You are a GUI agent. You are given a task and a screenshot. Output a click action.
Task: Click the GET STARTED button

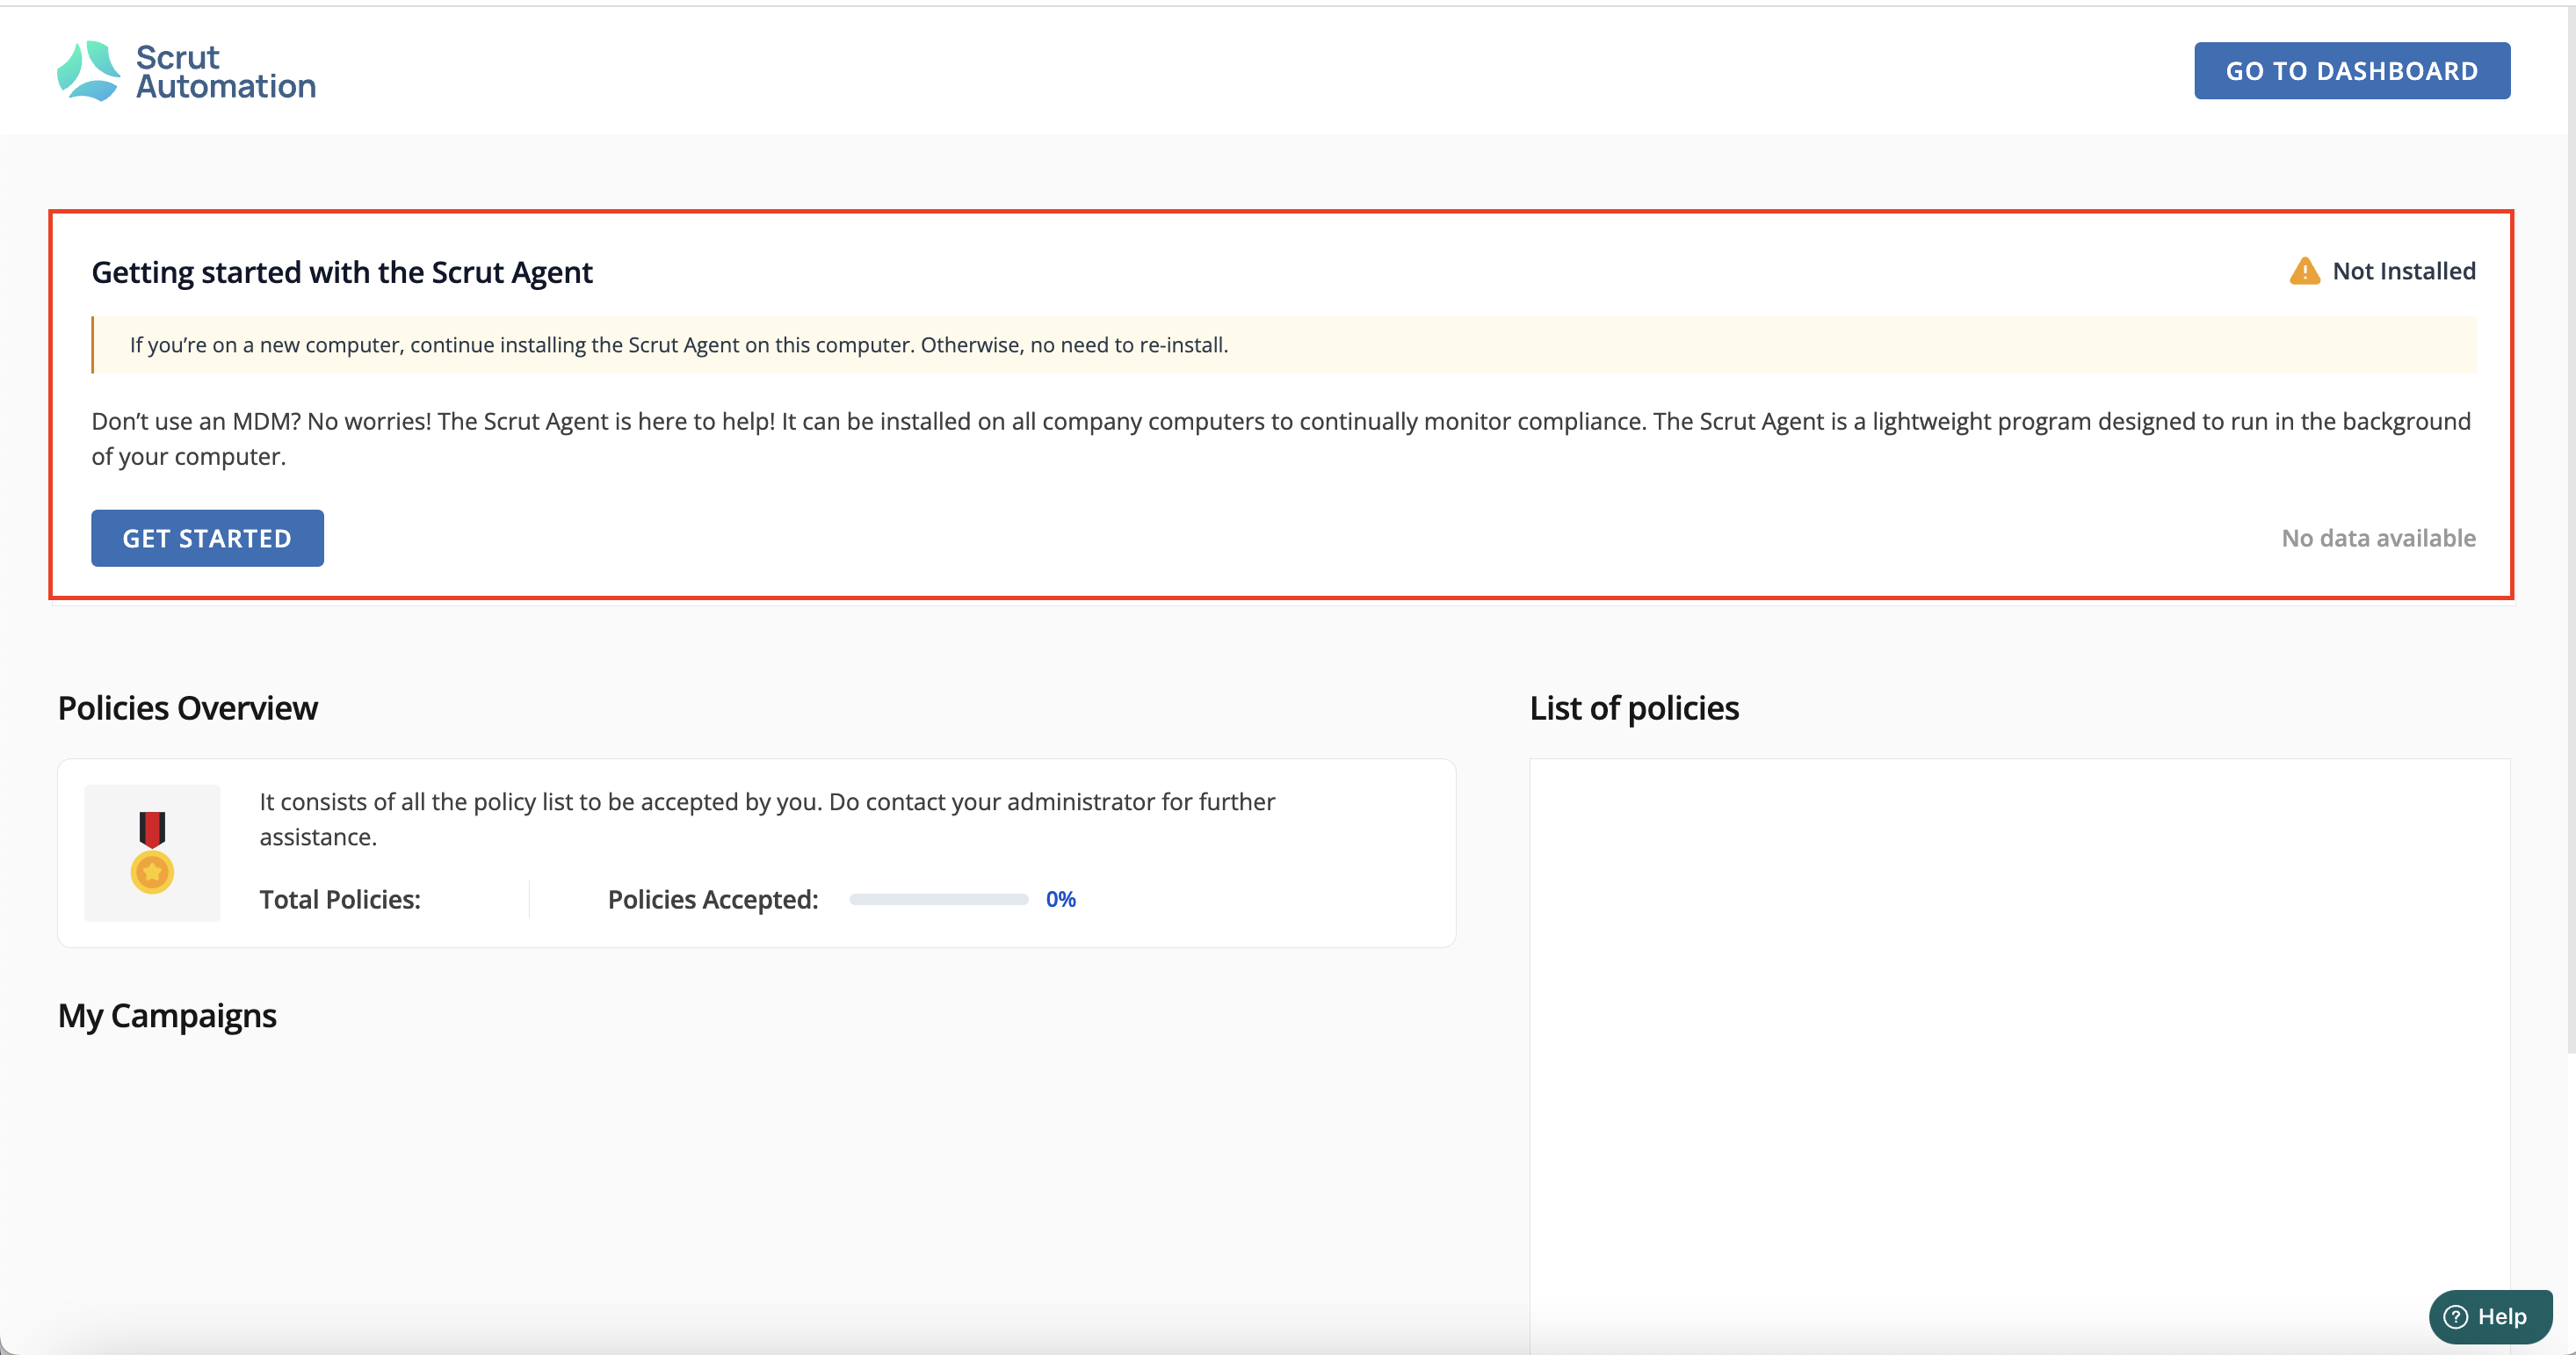tap(207, 538)
